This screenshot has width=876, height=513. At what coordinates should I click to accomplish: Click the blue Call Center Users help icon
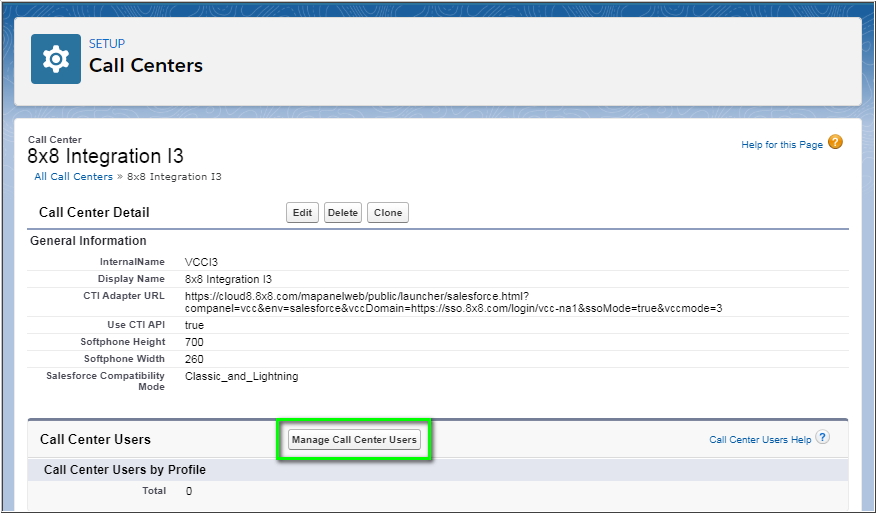point(822,438)
